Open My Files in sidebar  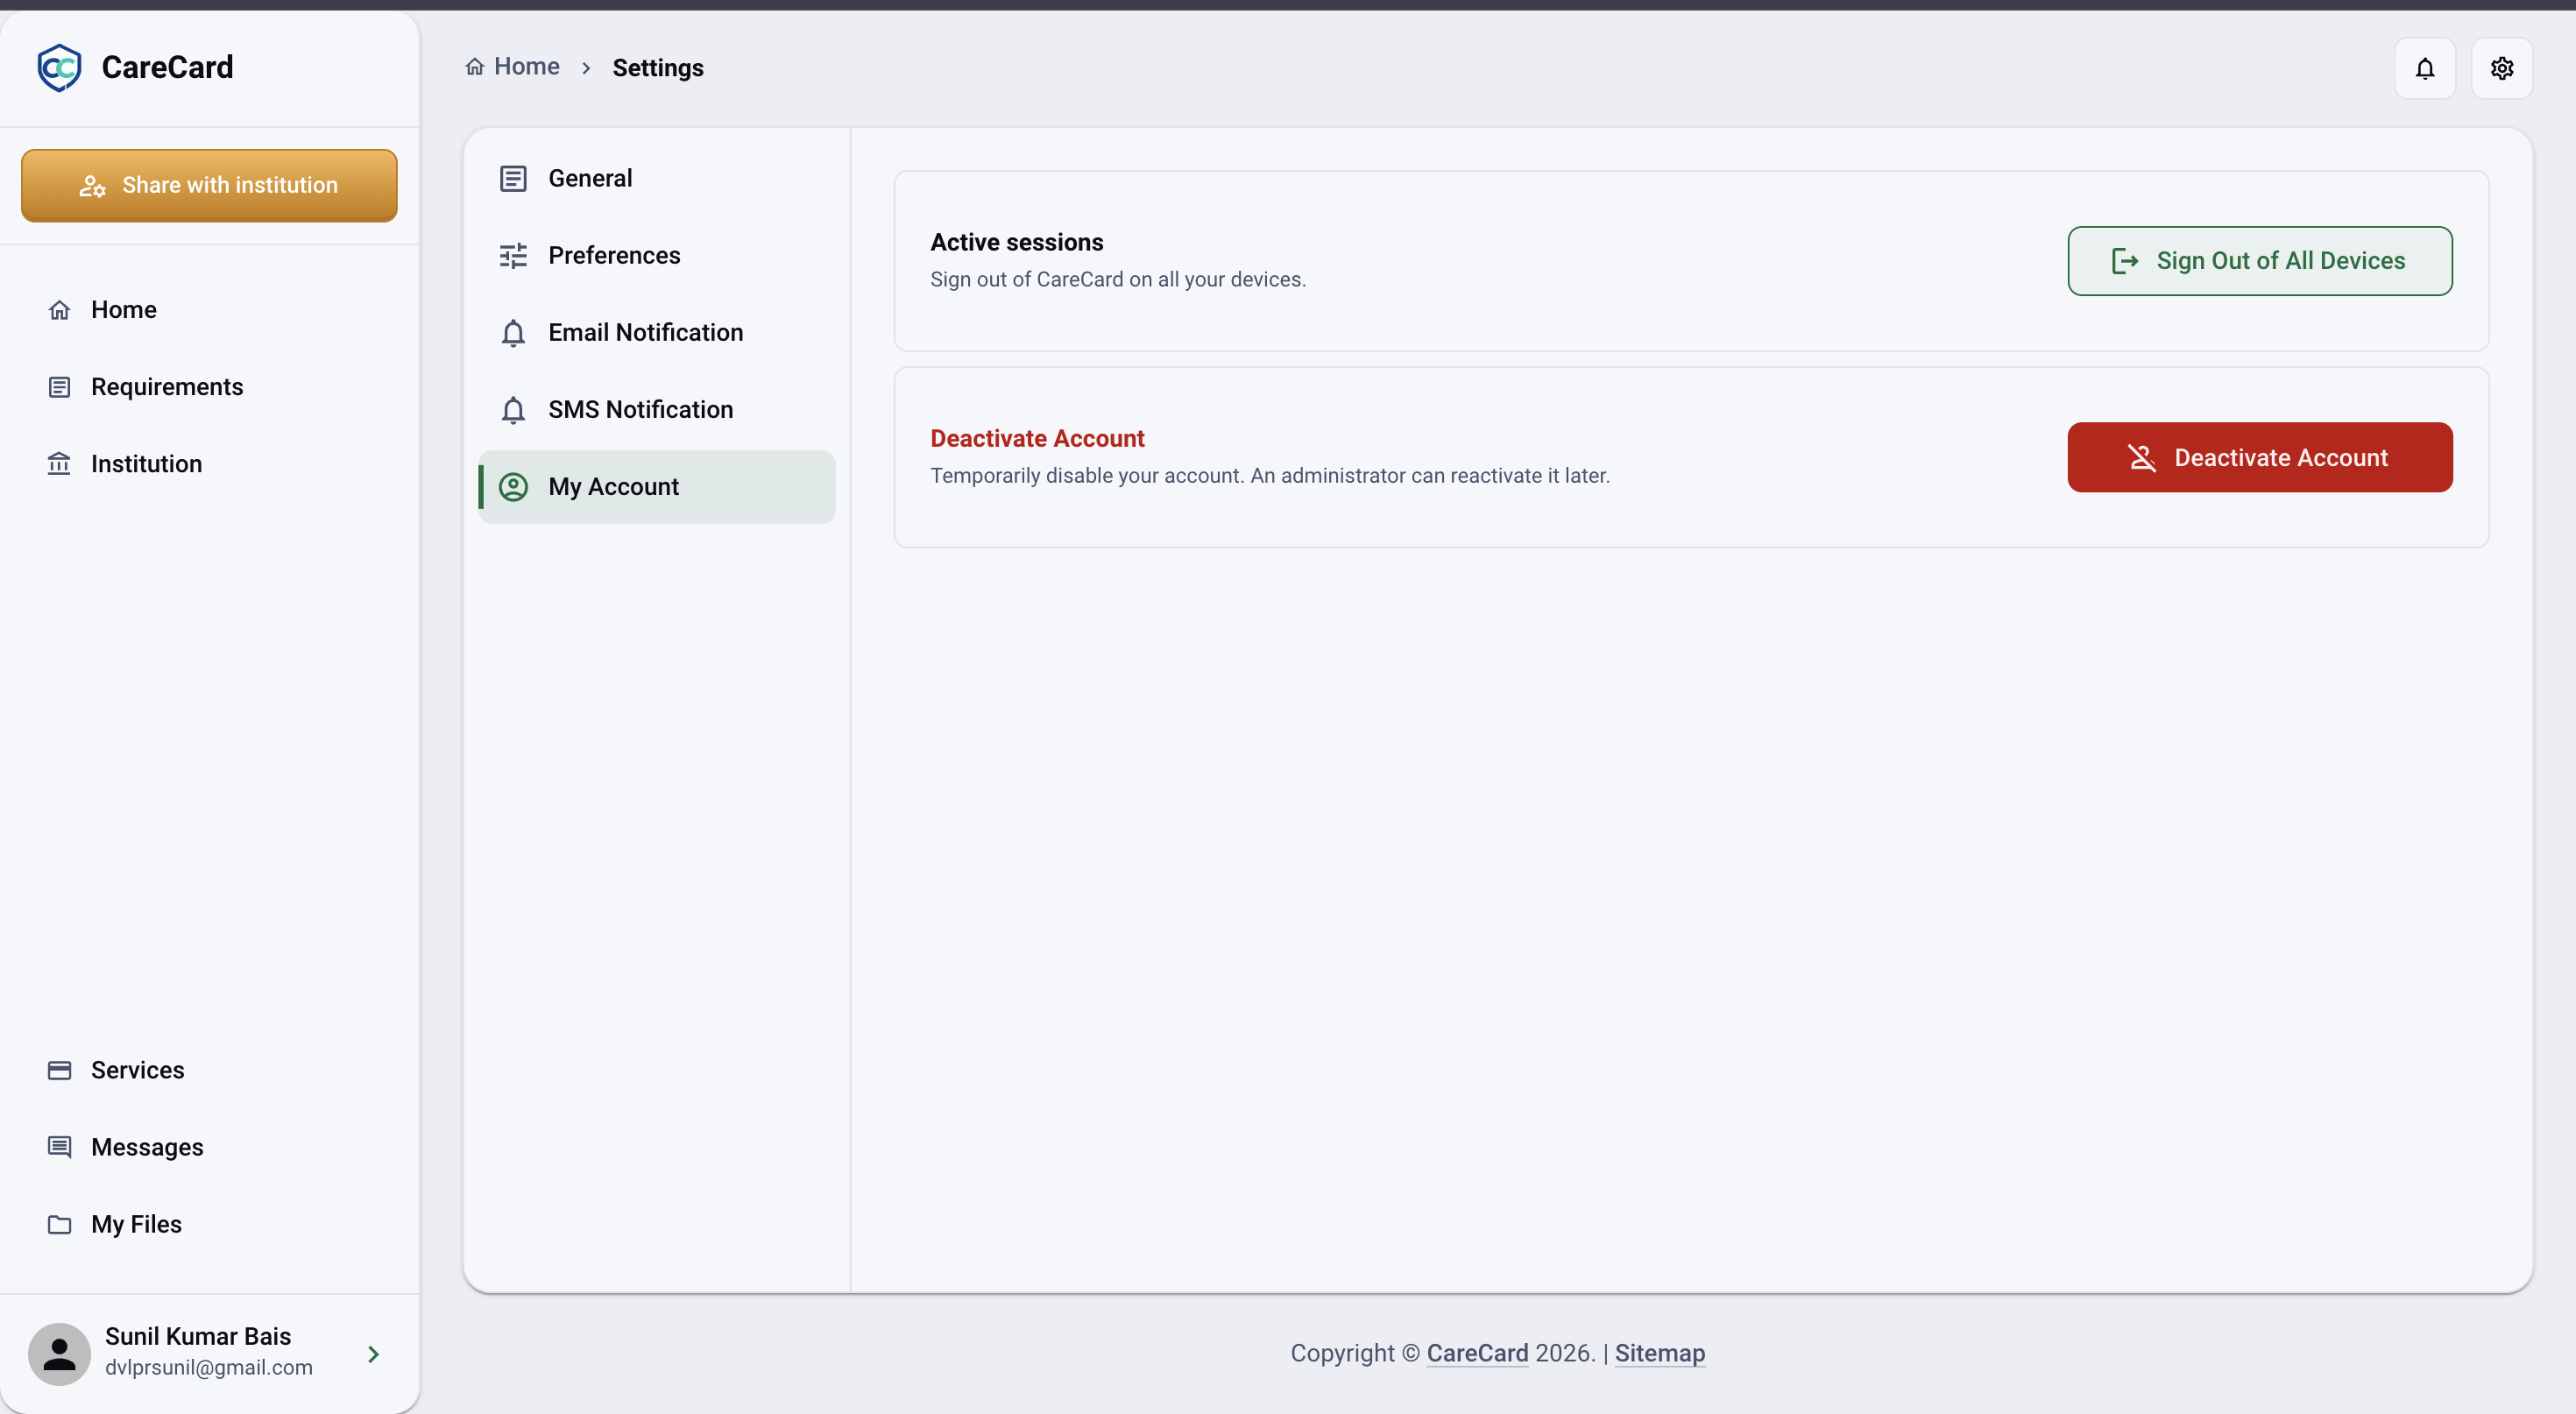pos(209,1224)
